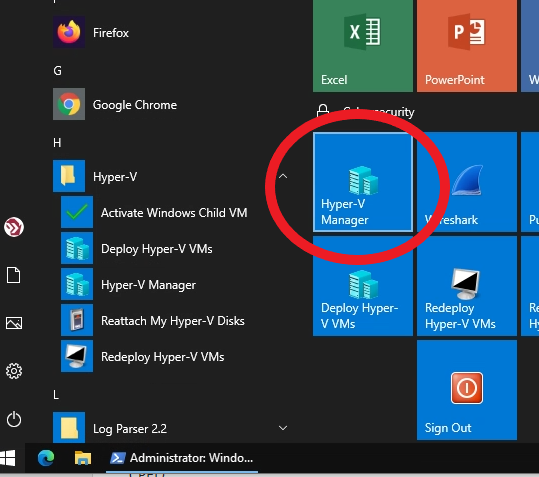This screenshot has width=539, height=477.
Task: Launch the Excel tile
Action: (x=363, y=46)
